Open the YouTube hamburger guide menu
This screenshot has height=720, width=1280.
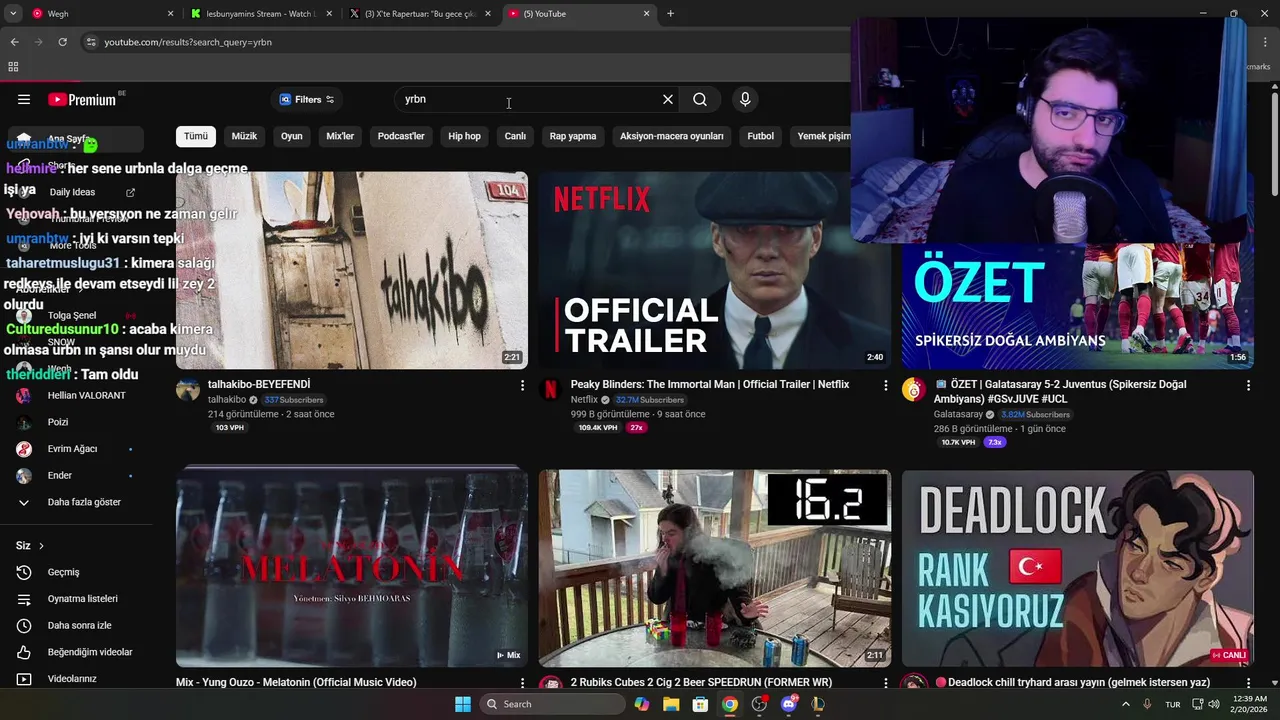point(24,99)
